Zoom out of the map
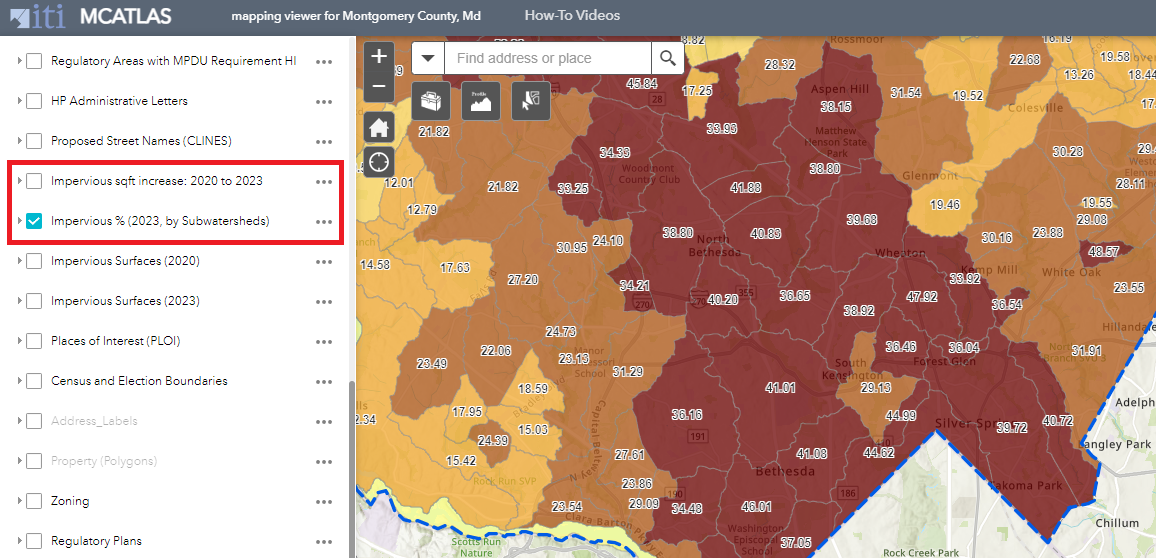 tap(379, 86)
